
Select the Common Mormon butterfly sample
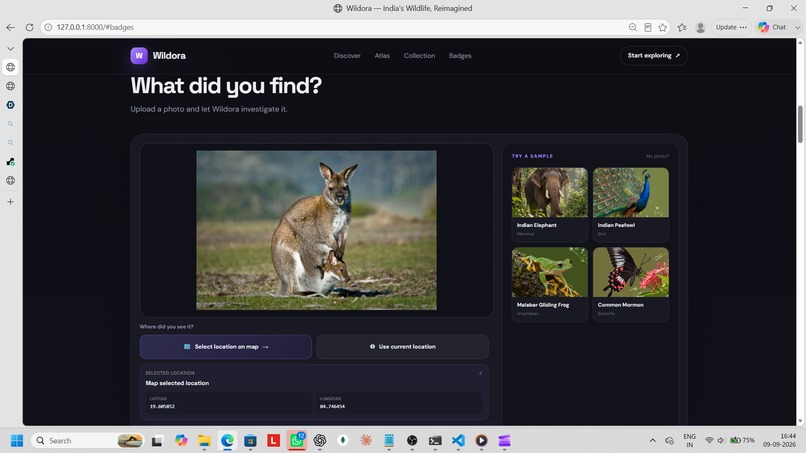(631, 284)
